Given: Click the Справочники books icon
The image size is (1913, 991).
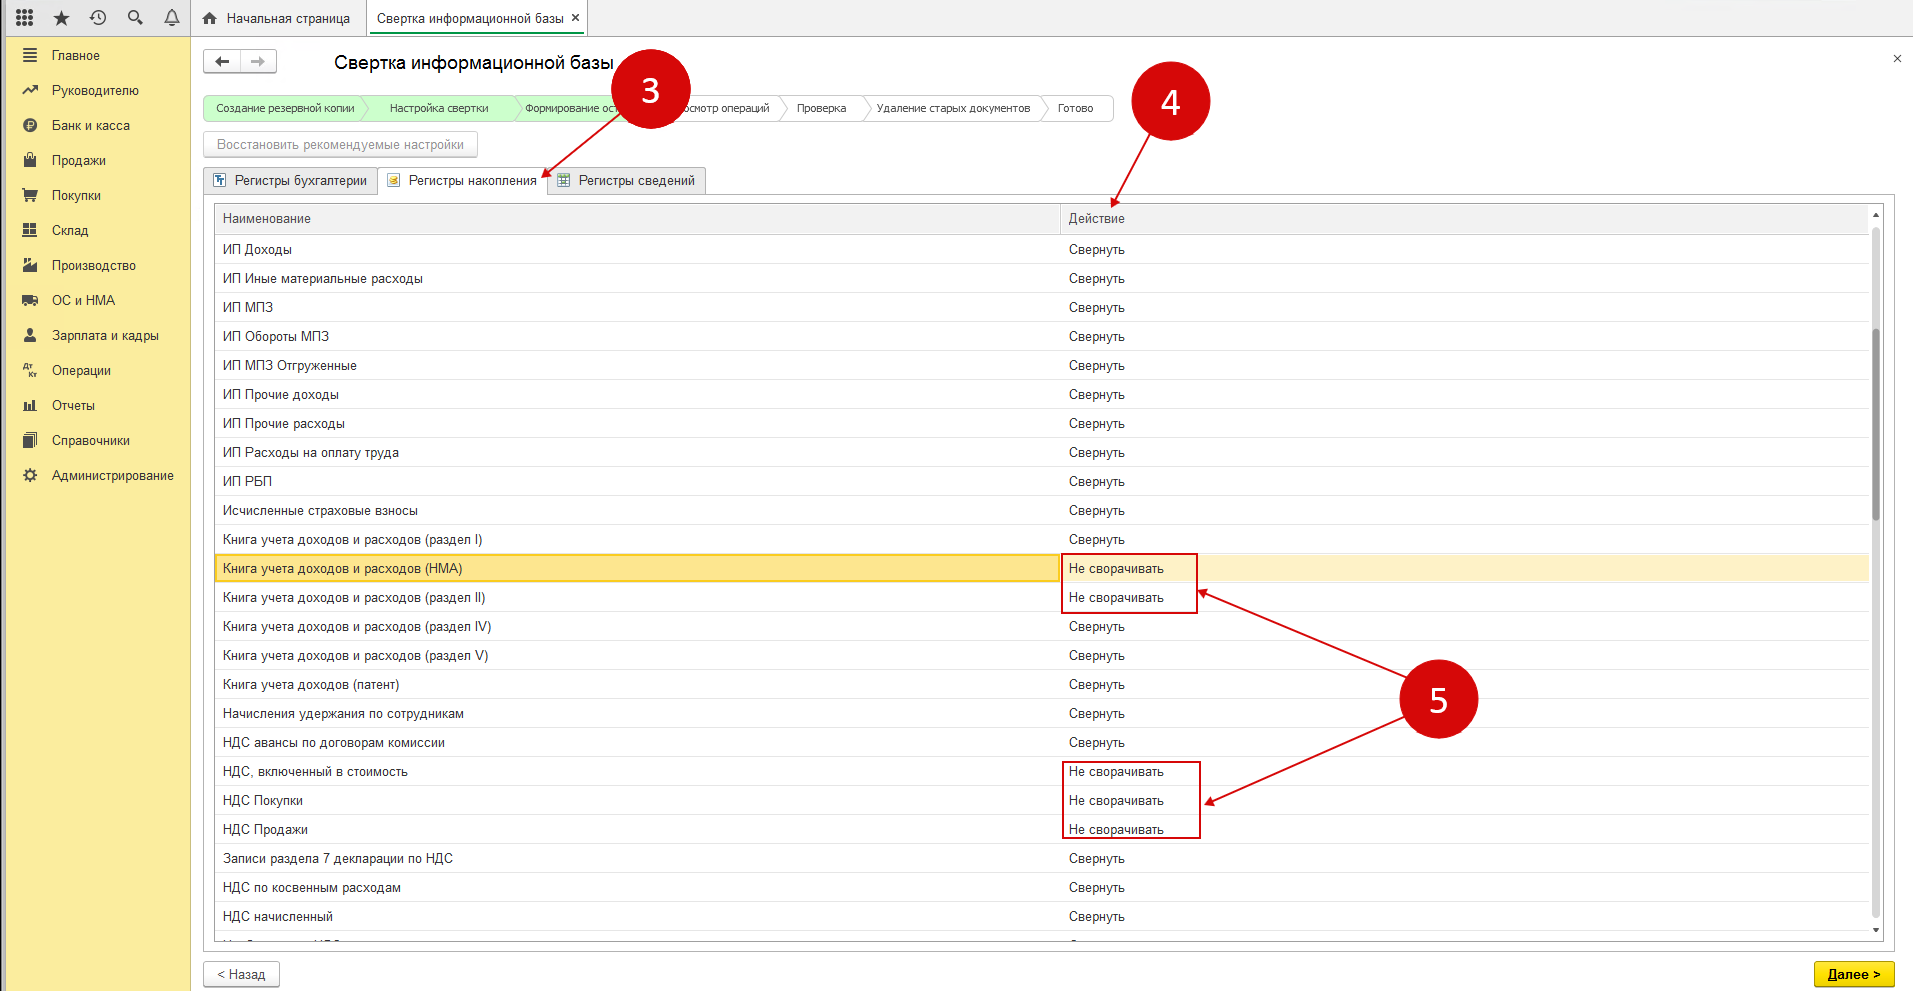Looking at the screenshot, I should 30,440.
